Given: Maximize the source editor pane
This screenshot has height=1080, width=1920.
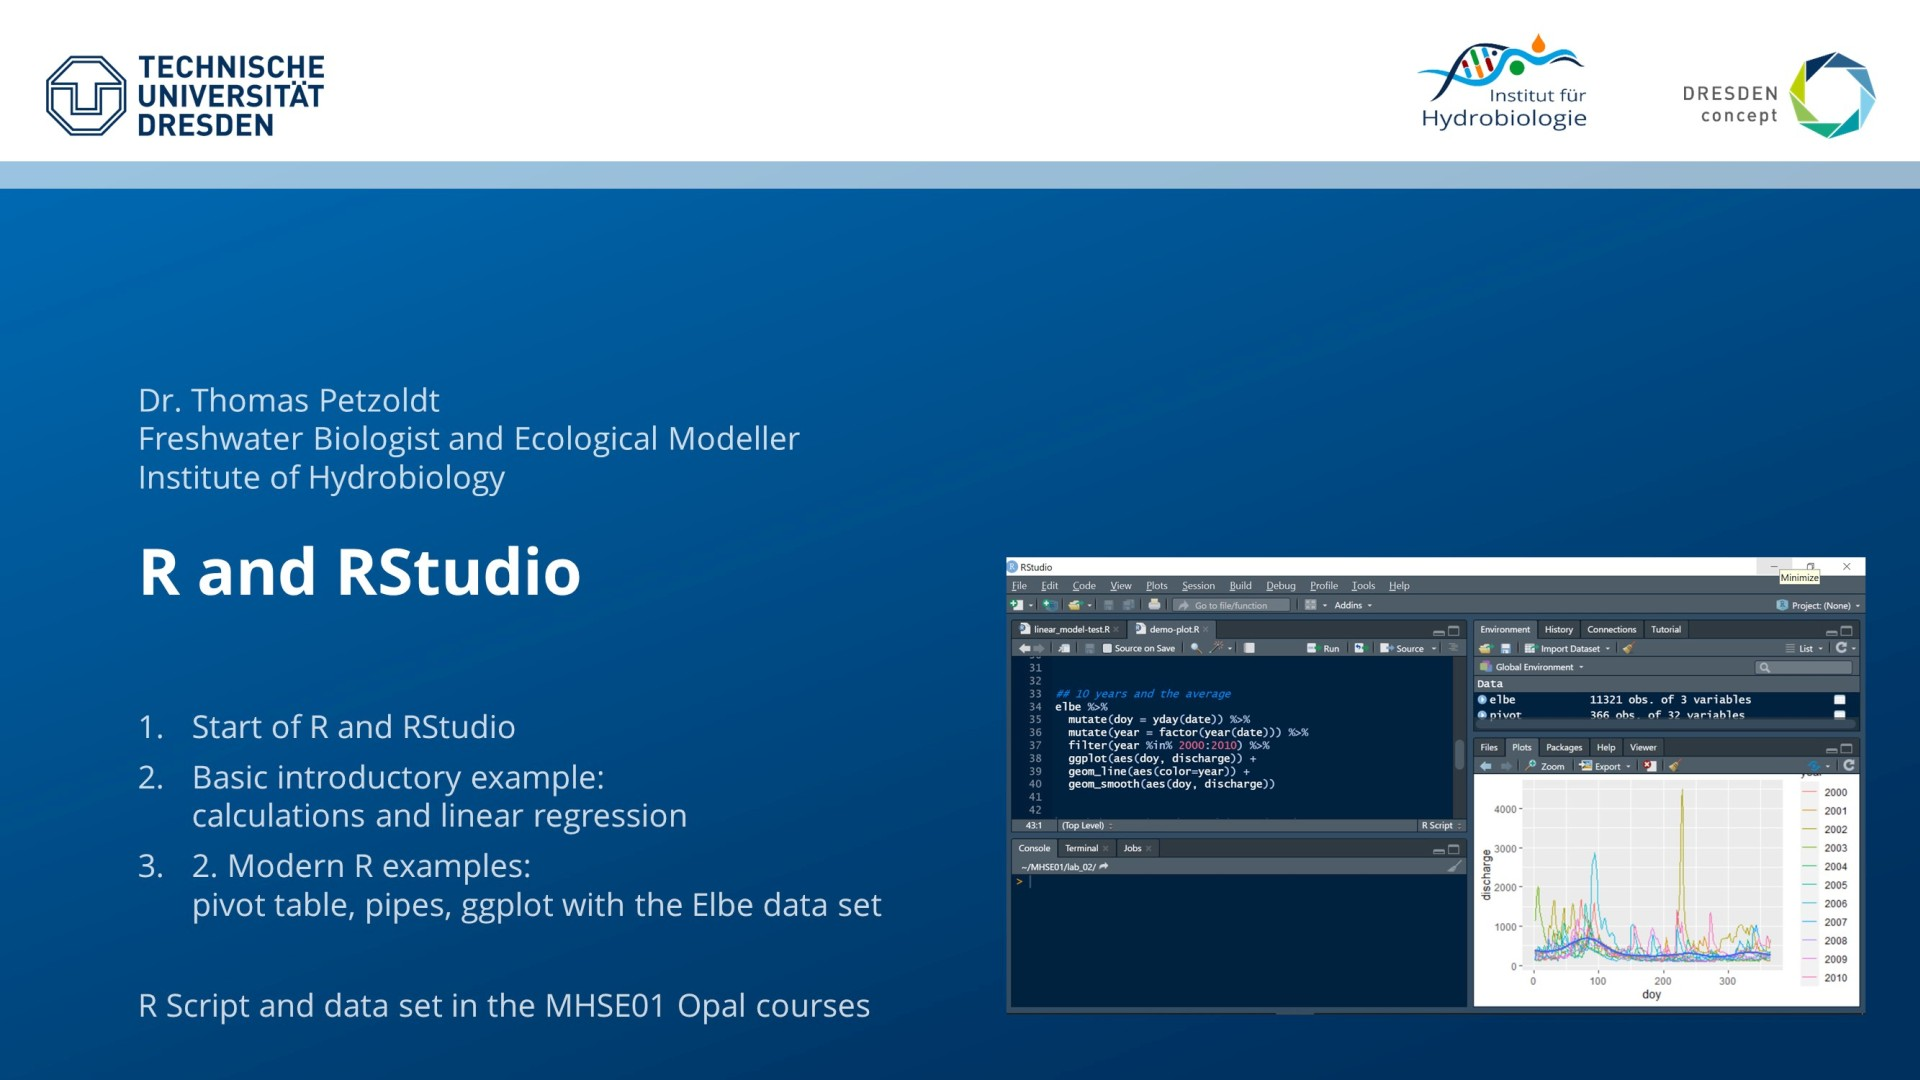Looking at the screenshot, I should pyautogui.click(x=1454, y=630).
